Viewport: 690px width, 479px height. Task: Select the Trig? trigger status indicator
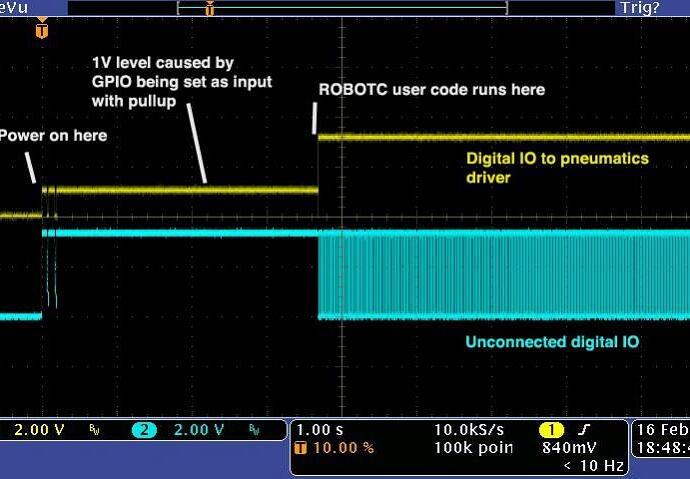tap(639, 7)
